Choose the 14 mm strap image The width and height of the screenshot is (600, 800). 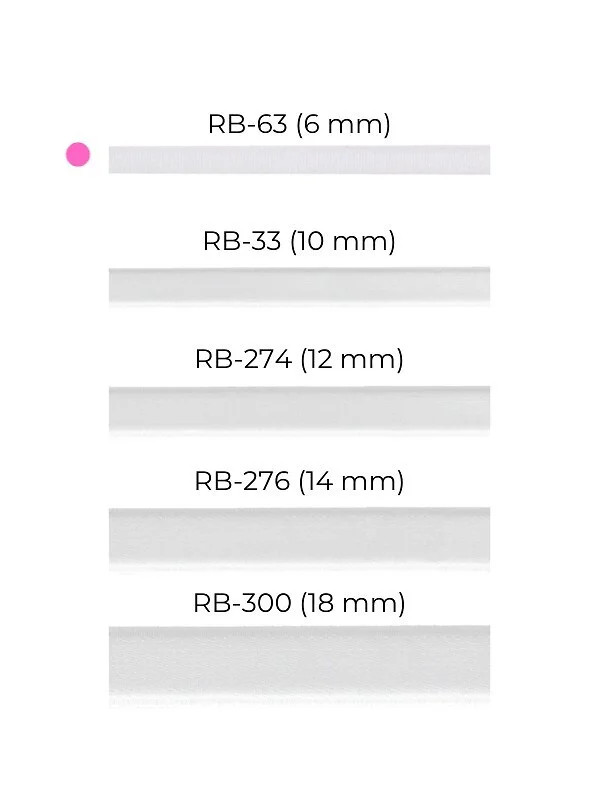tap(299, 537)
